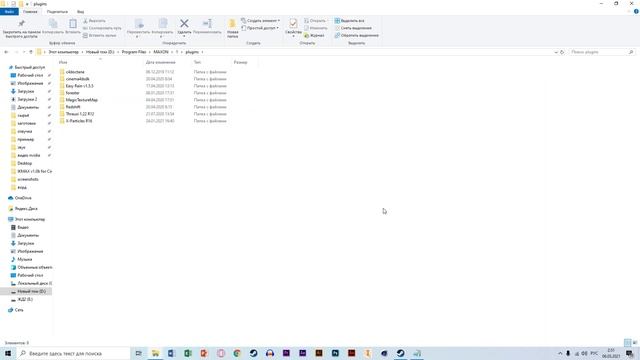Select the forester folder

73,93
